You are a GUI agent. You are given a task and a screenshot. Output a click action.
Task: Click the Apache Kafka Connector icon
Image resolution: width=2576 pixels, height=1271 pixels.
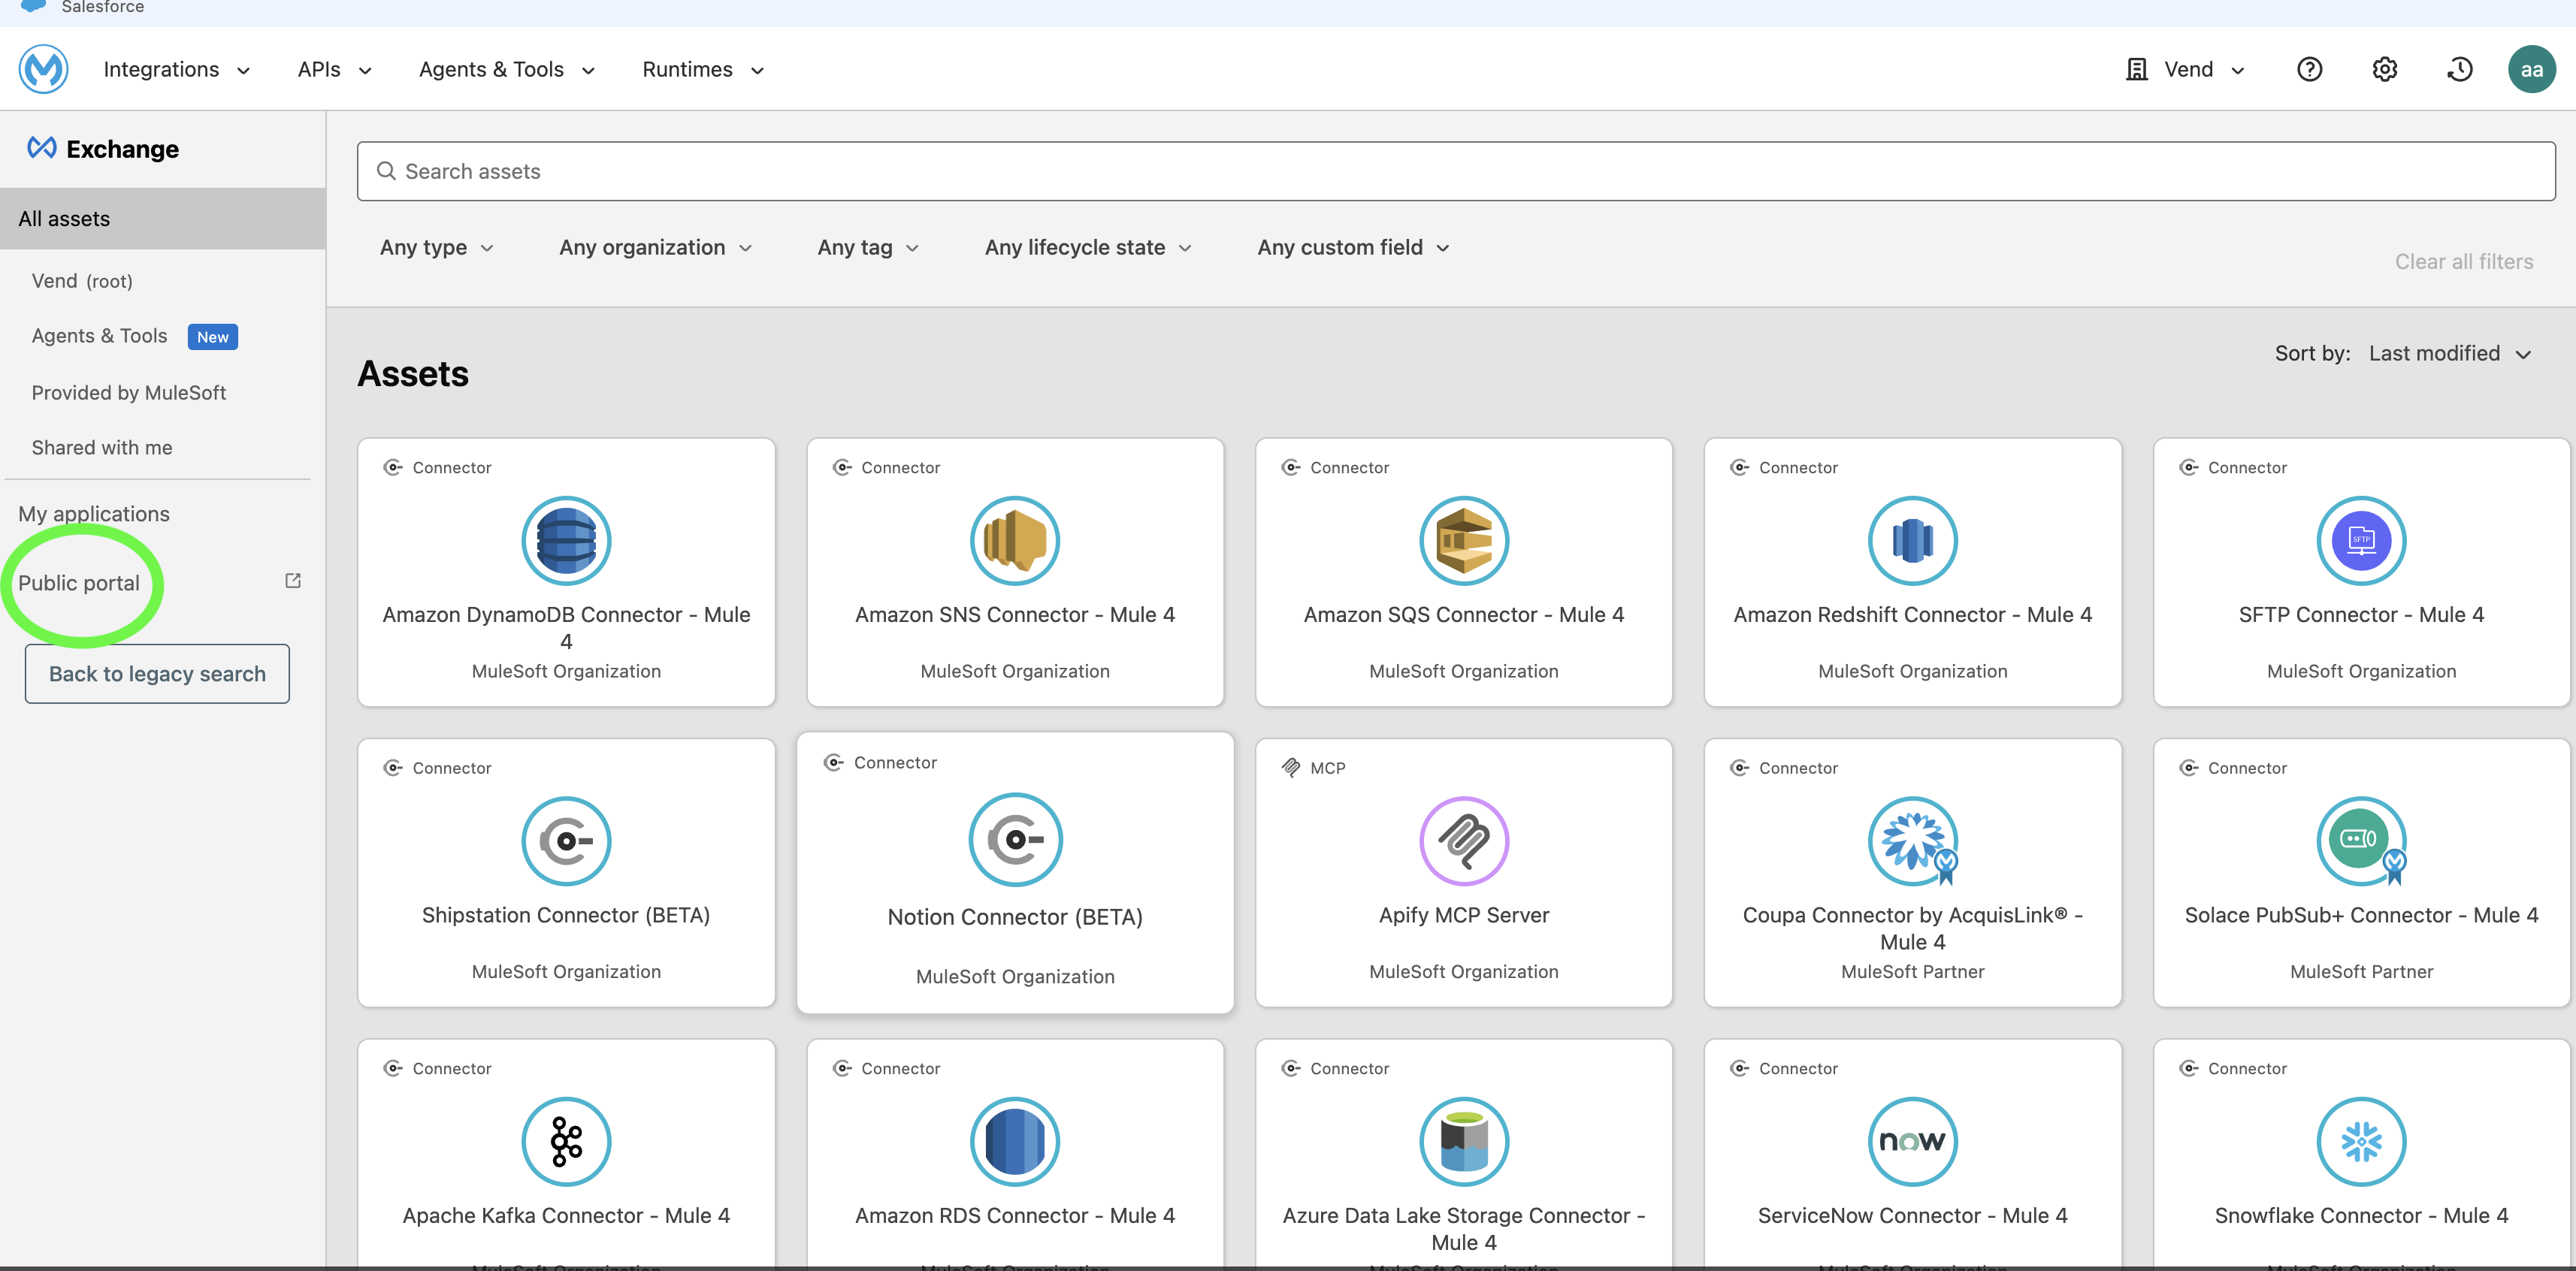click(566, 1141)
